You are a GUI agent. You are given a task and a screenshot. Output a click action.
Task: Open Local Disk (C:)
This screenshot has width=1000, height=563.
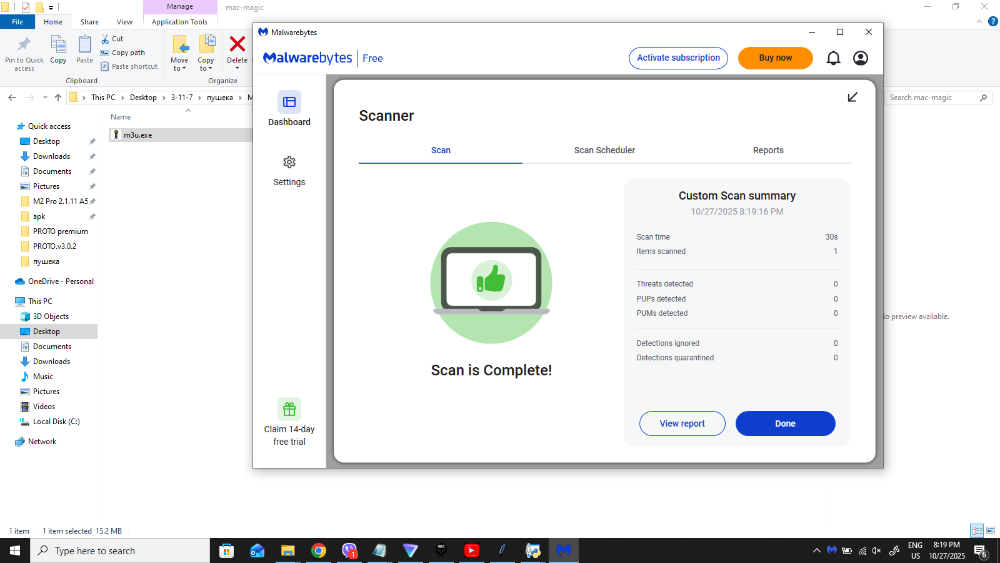coord(56,421)
